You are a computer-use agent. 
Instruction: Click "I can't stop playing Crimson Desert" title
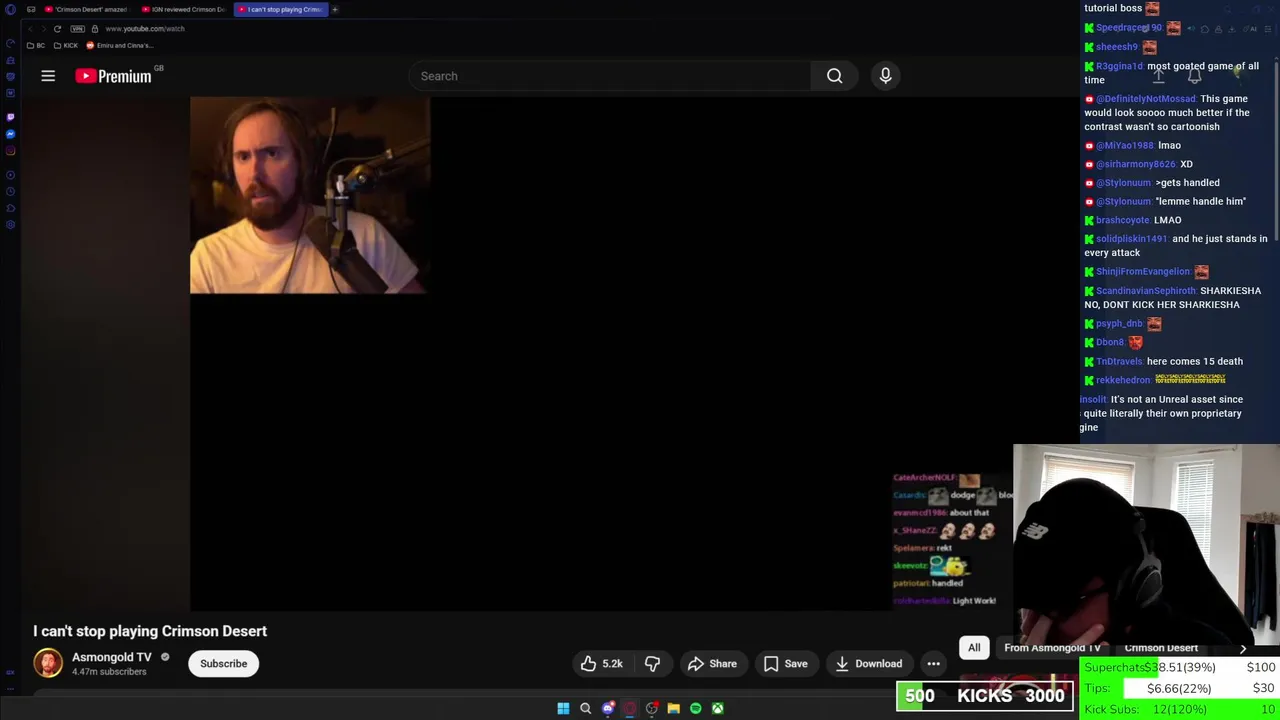(150, 631)
